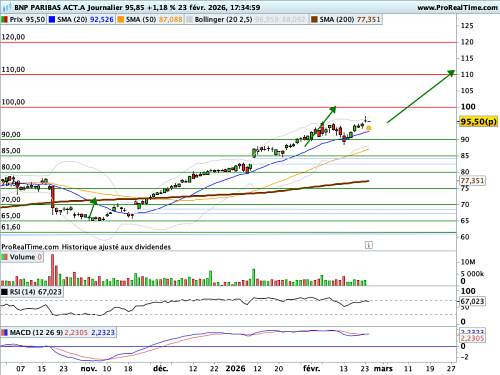Click the orange dot marker near the last candle
This screenshot has height=375, width=500.
[369, 128]
